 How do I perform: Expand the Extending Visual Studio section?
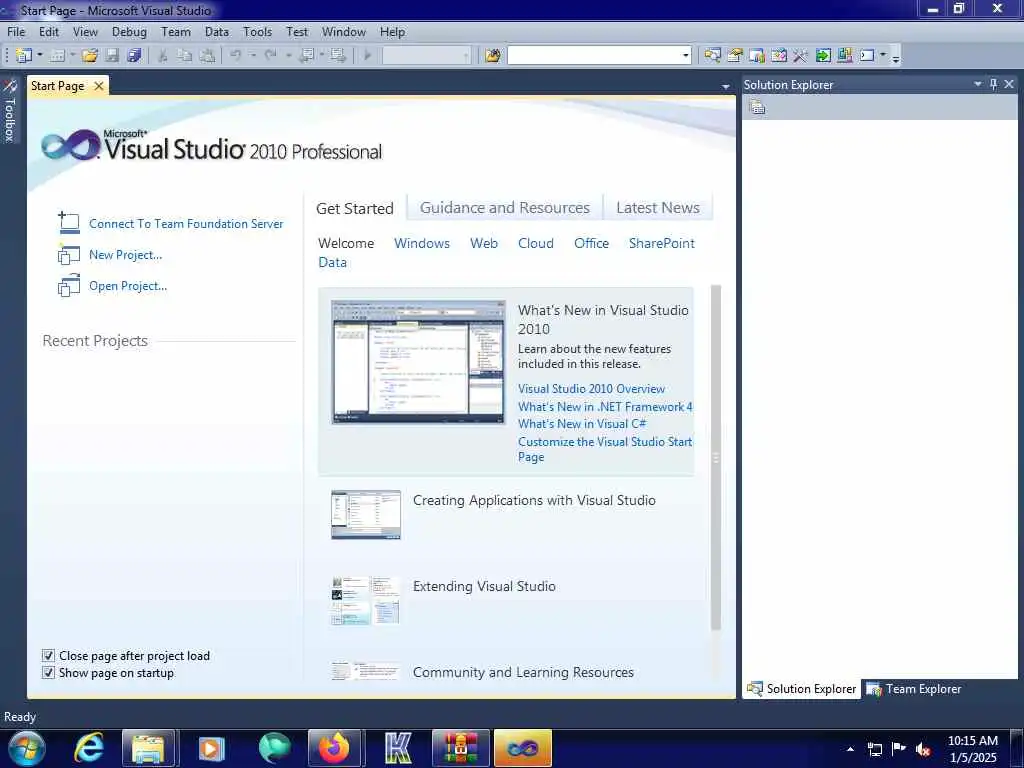pos(484,586)
